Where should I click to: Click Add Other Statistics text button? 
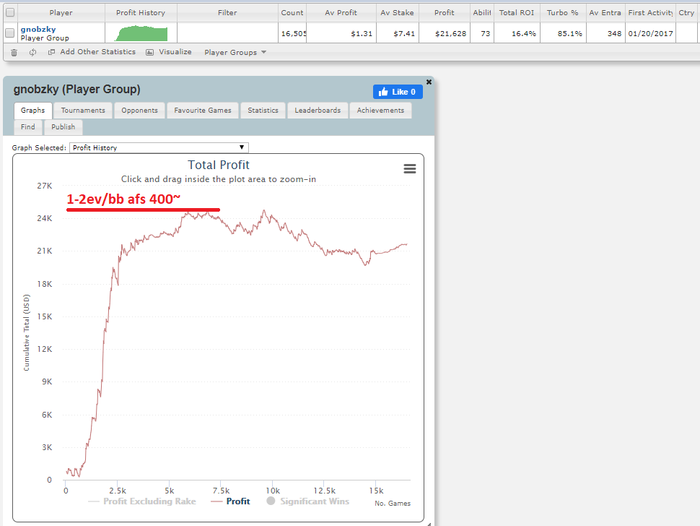pos(98,52)
